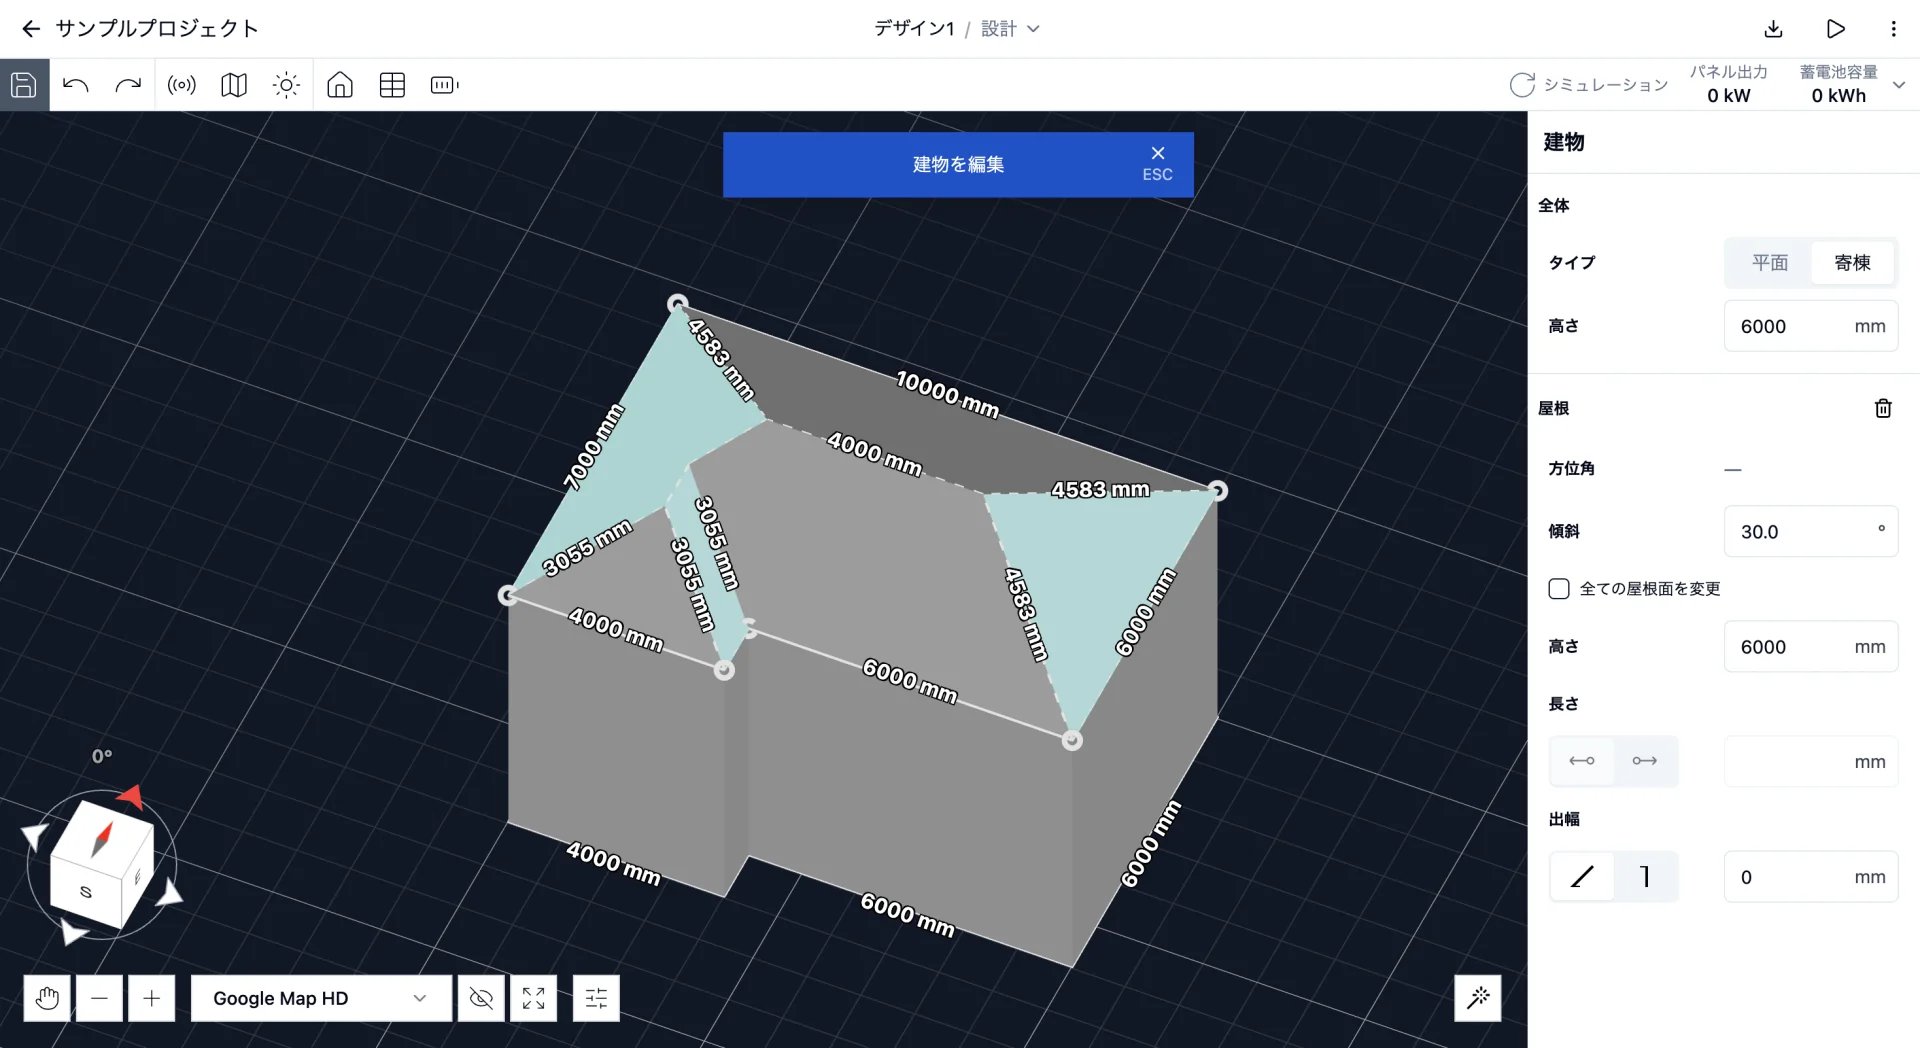Switch building type to 平面
The width and height of the screenshot is (1920, 1048).
point(1769,262)
